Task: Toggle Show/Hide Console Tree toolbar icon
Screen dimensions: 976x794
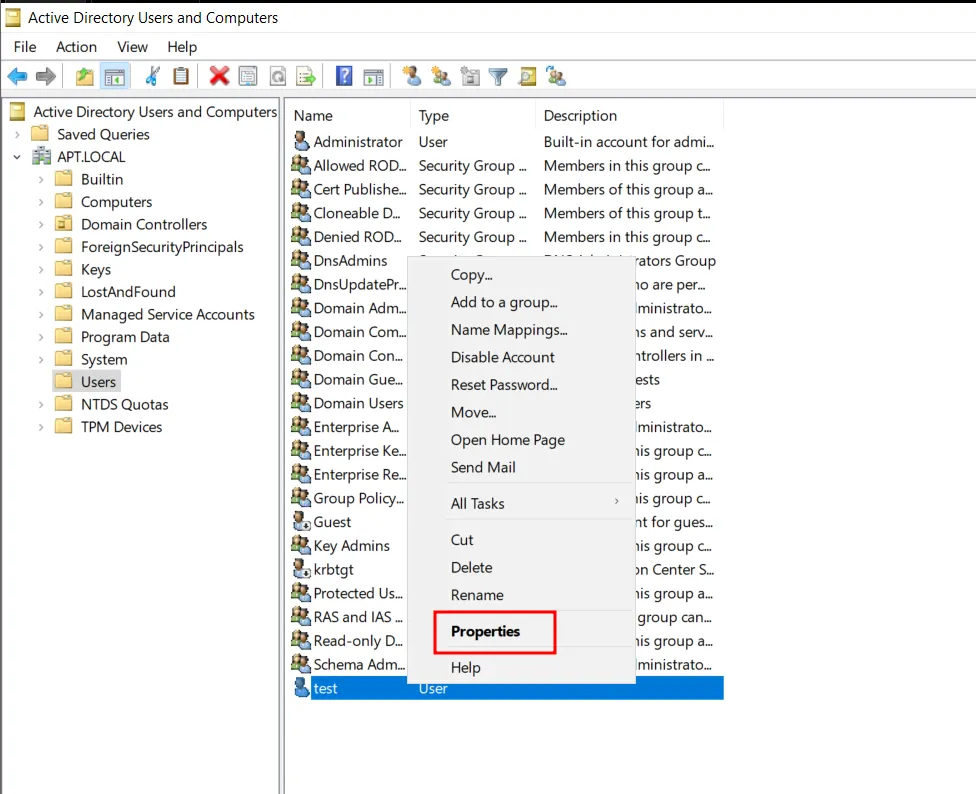Action: tap(115, 77)
